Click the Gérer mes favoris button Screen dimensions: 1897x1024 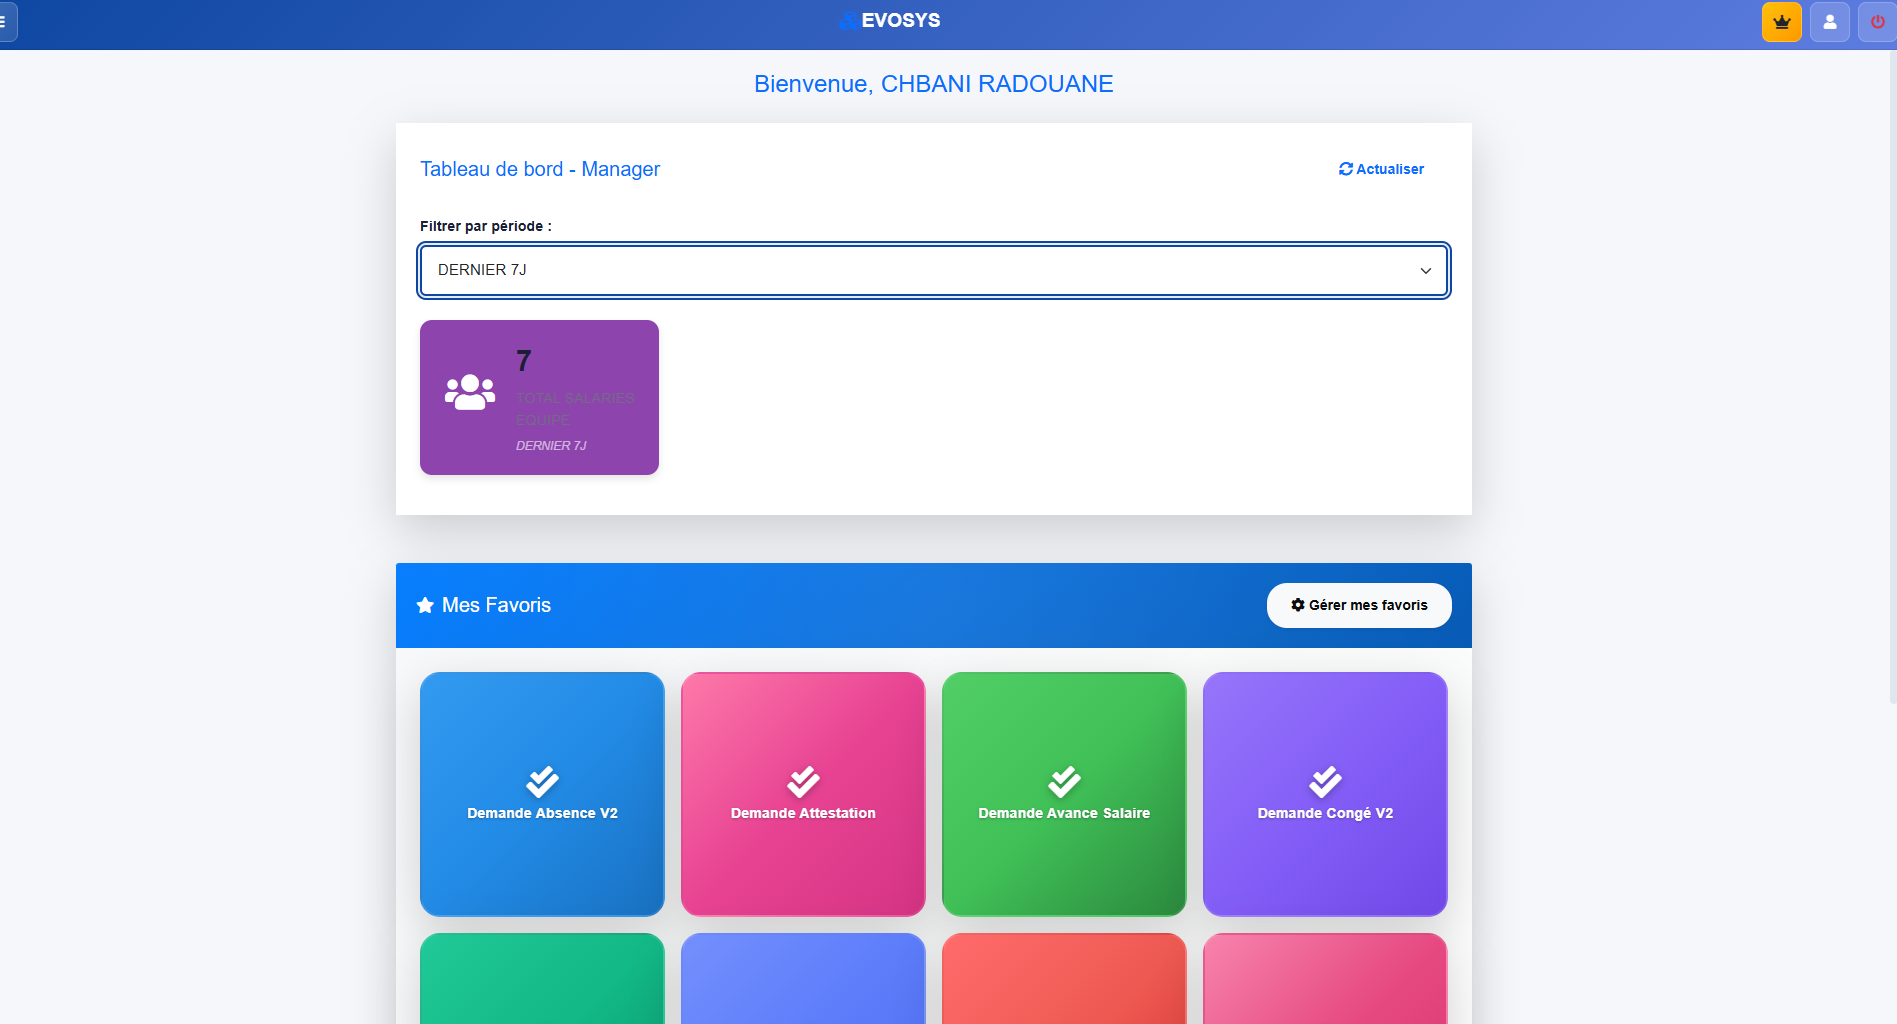click(1359, 605)
